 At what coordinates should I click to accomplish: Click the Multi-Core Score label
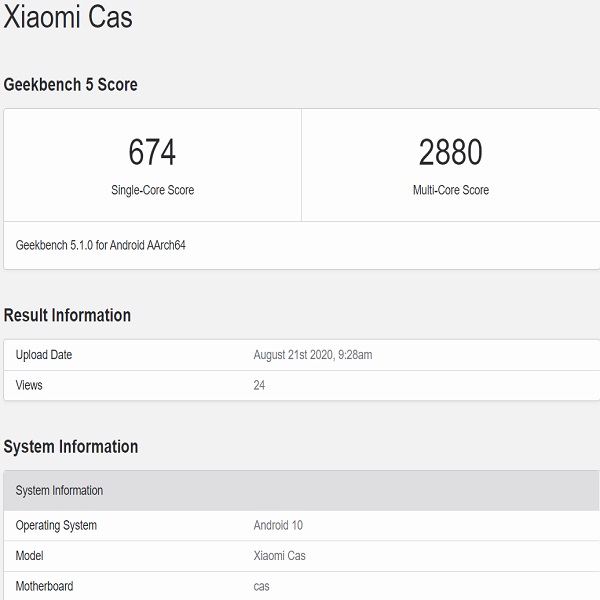point(451,190)
